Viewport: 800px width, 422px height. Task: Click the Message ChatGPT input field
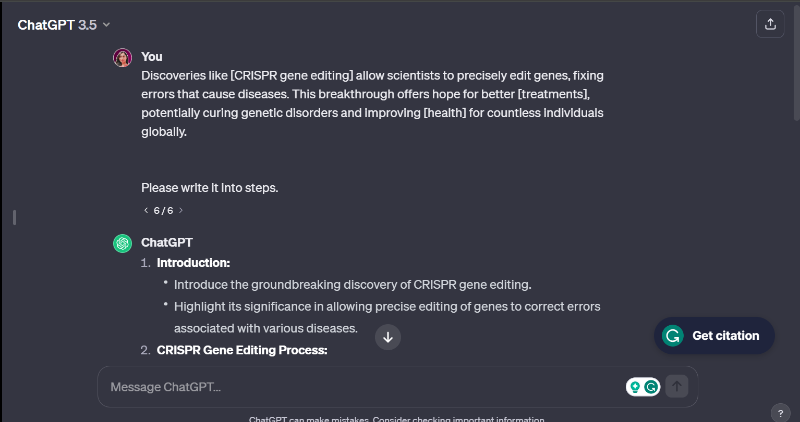pos(360,387)
